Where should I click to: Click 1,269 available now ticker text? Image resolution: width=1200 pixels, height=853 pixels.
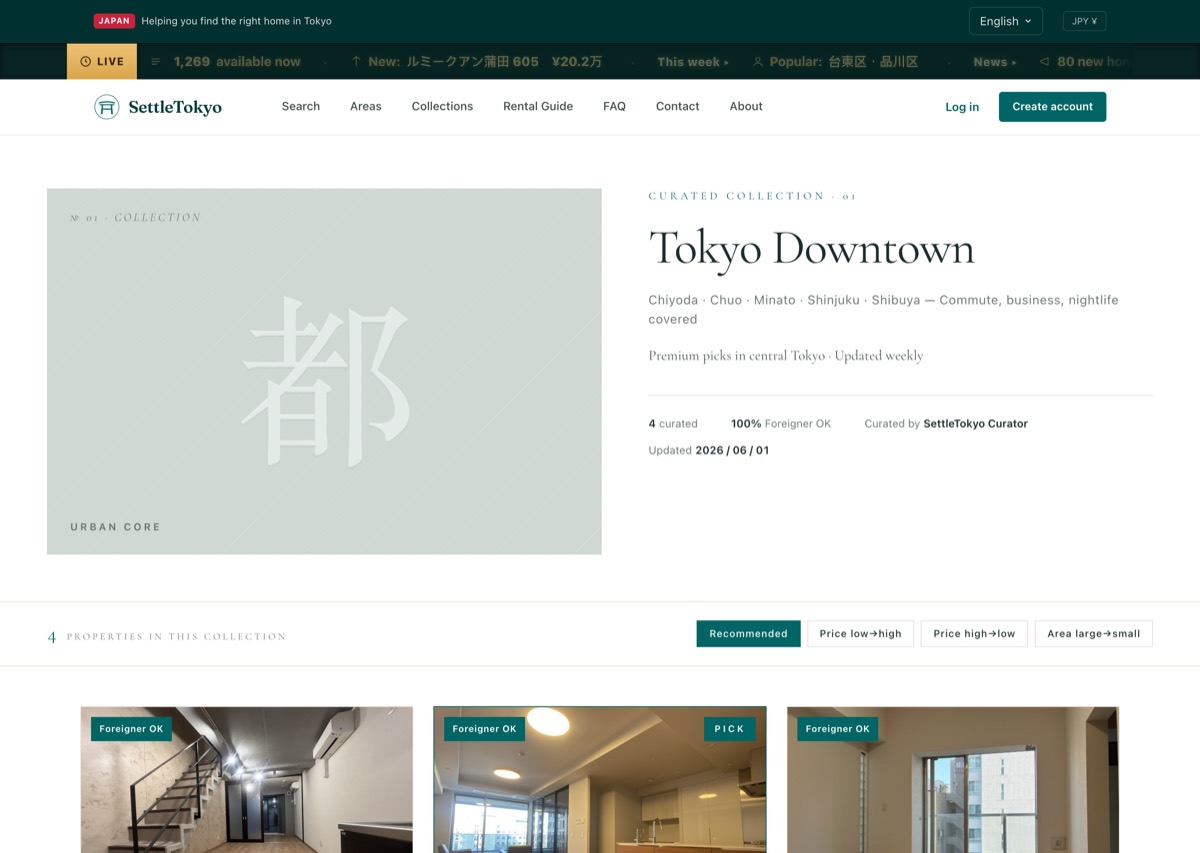tap(237, 62)
